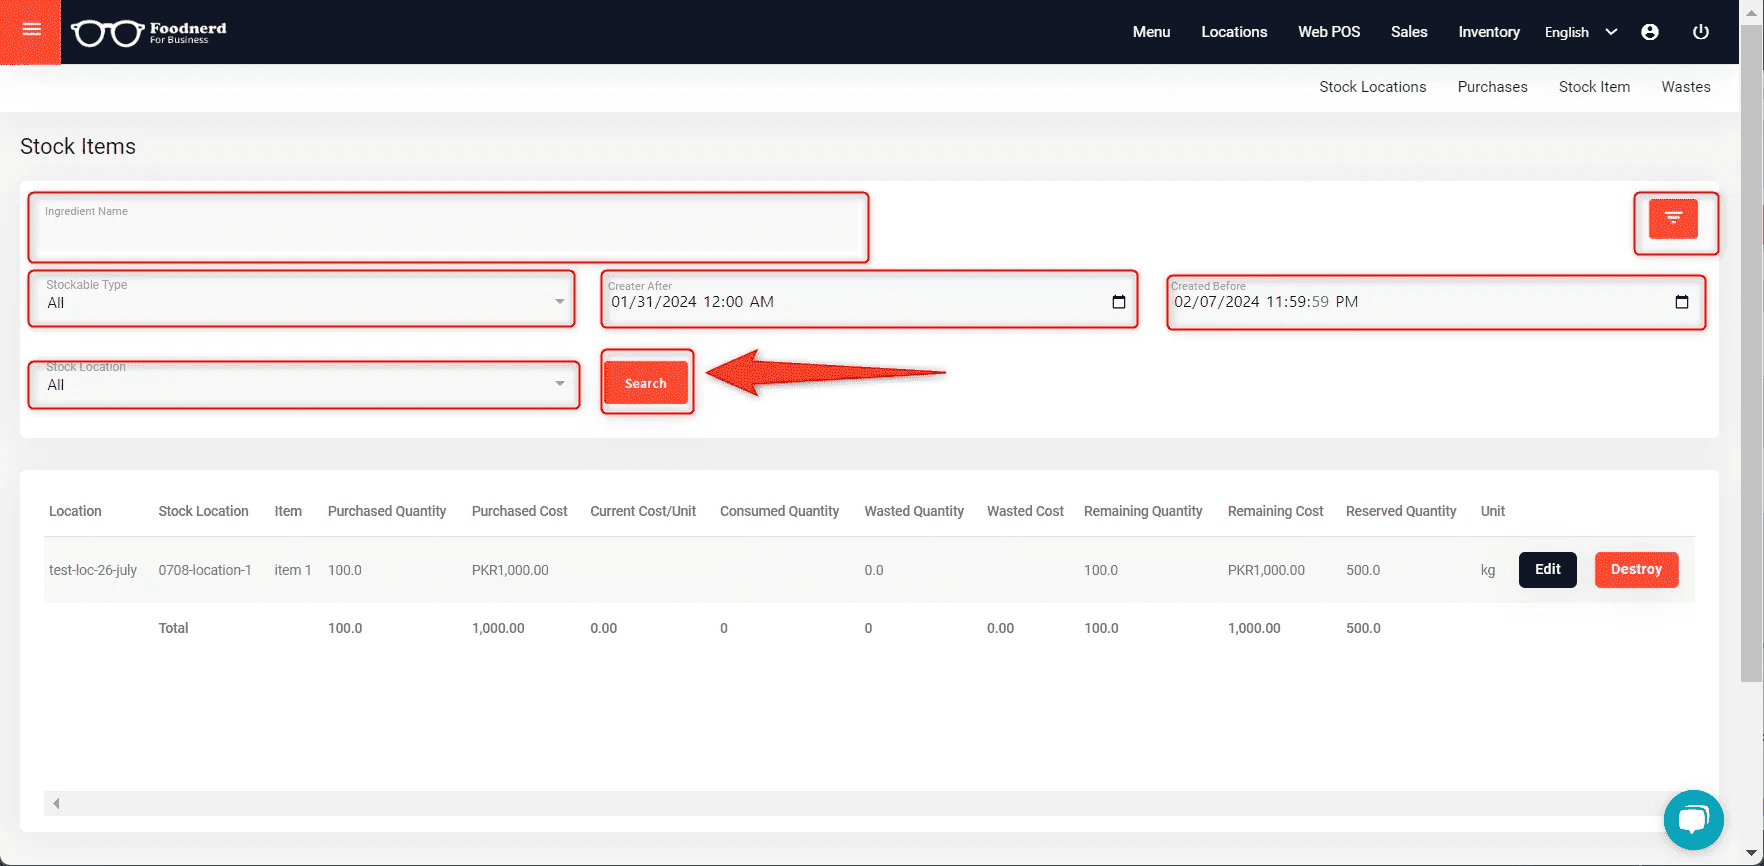Click the Stock Items page heading
The height and width of the screenshot is (866, 1764).
78,146
